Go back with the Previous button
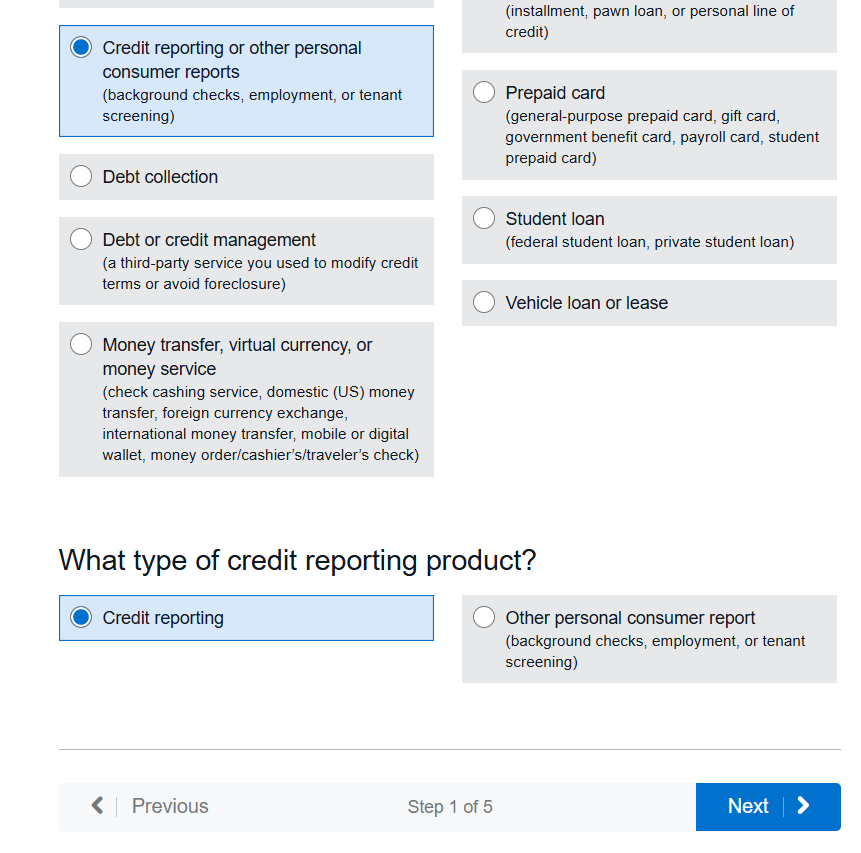 pyautogui.click(x=150, y=806)
